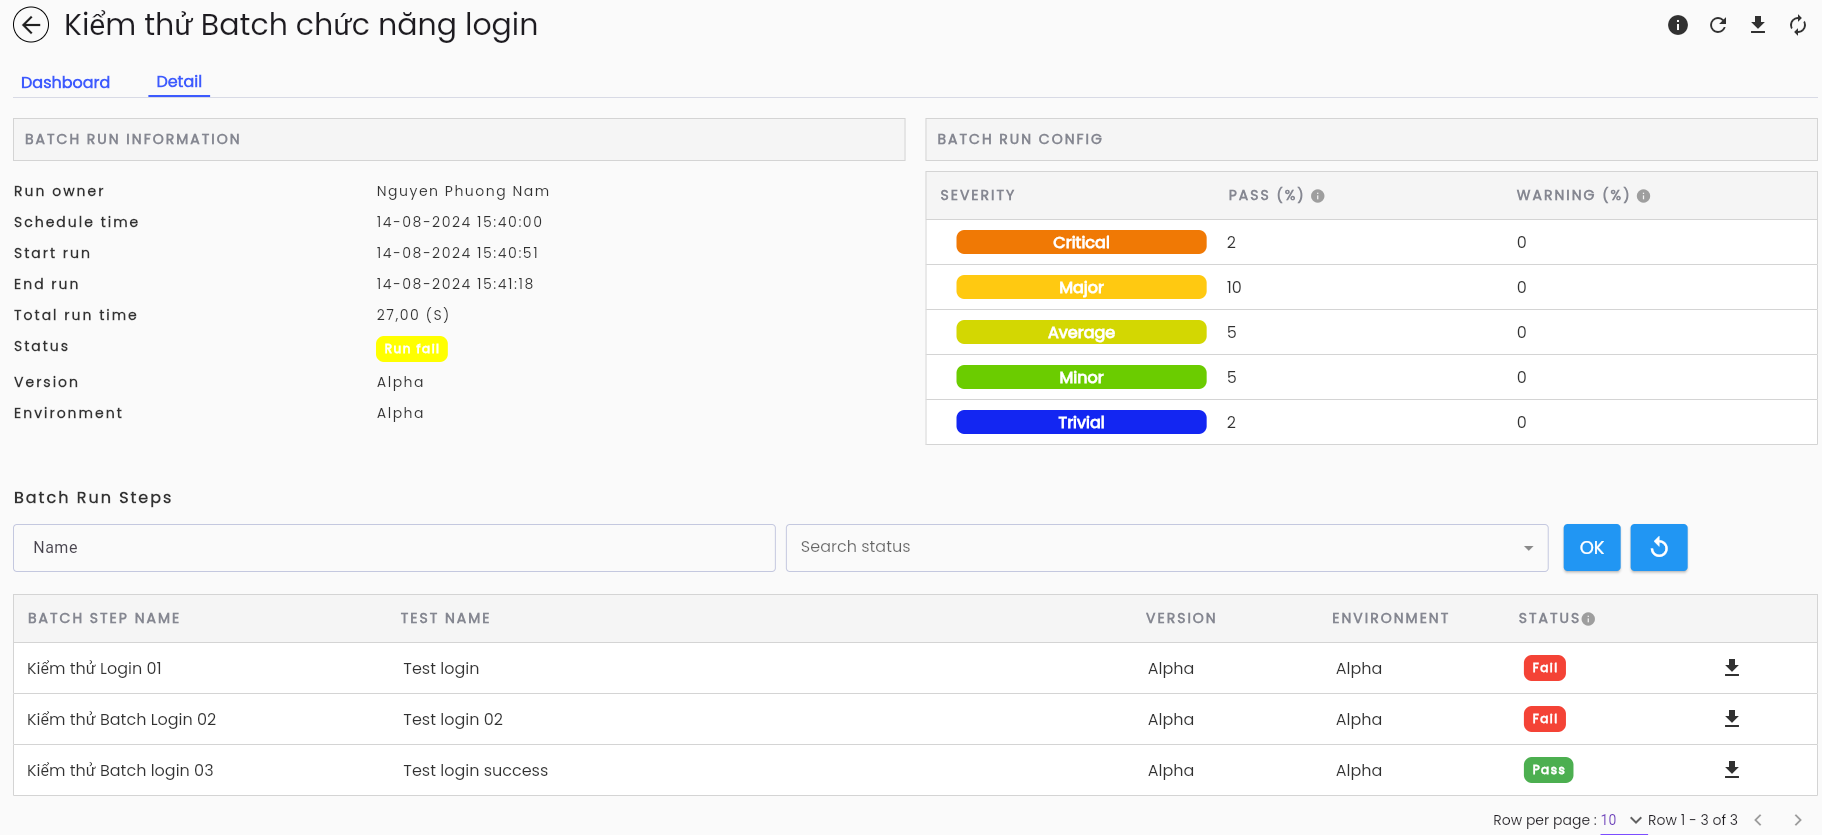Download the batch run report from header
1822x835 pixels.
click(x=1758, y=25)
